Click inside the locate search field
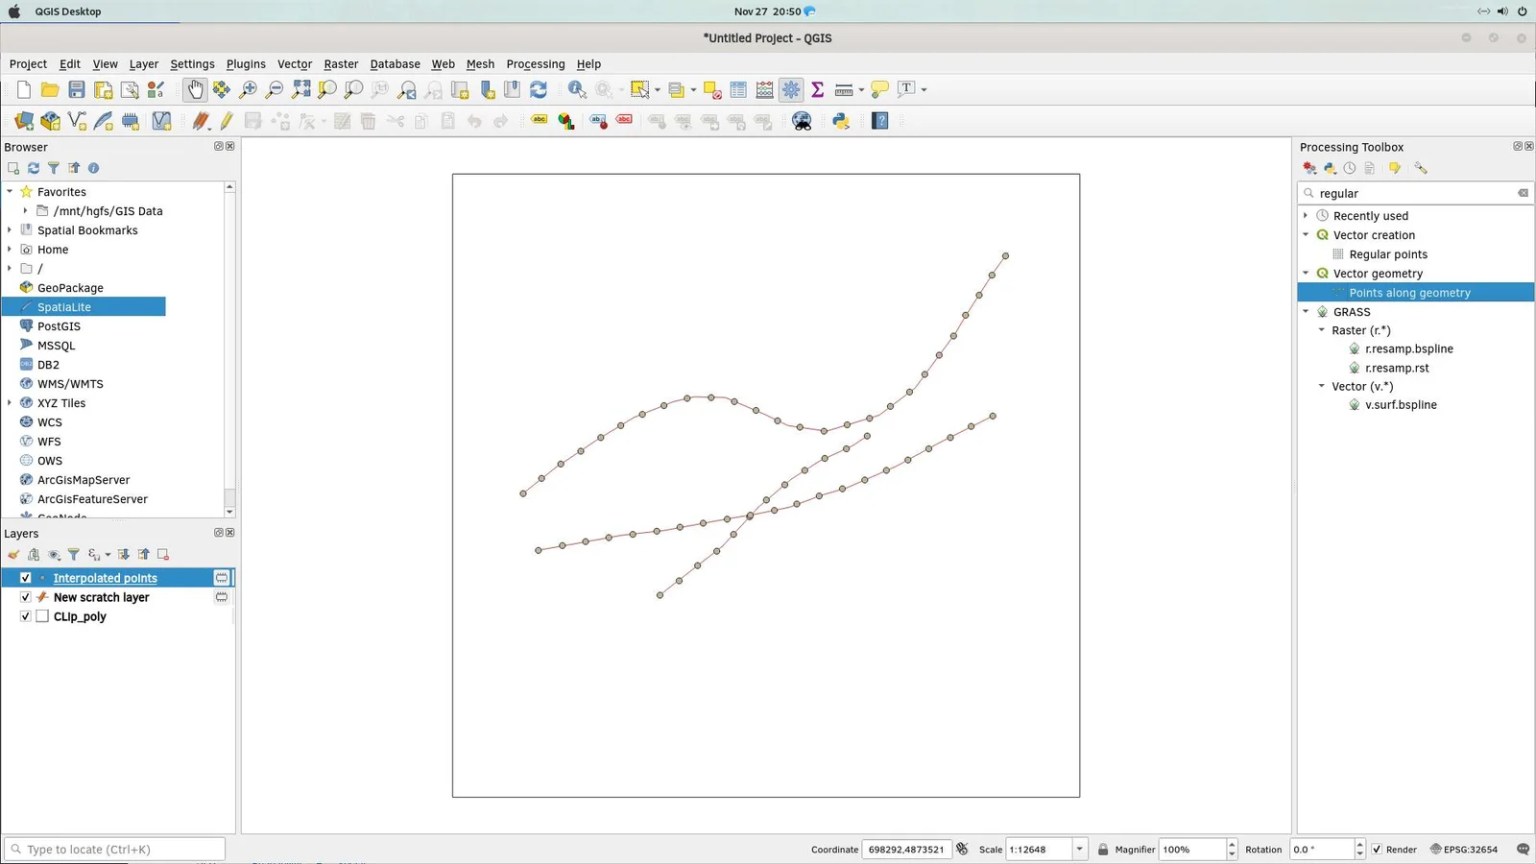Image resolution: width=1536 pixels, height=864 pixels. point(115,848)
